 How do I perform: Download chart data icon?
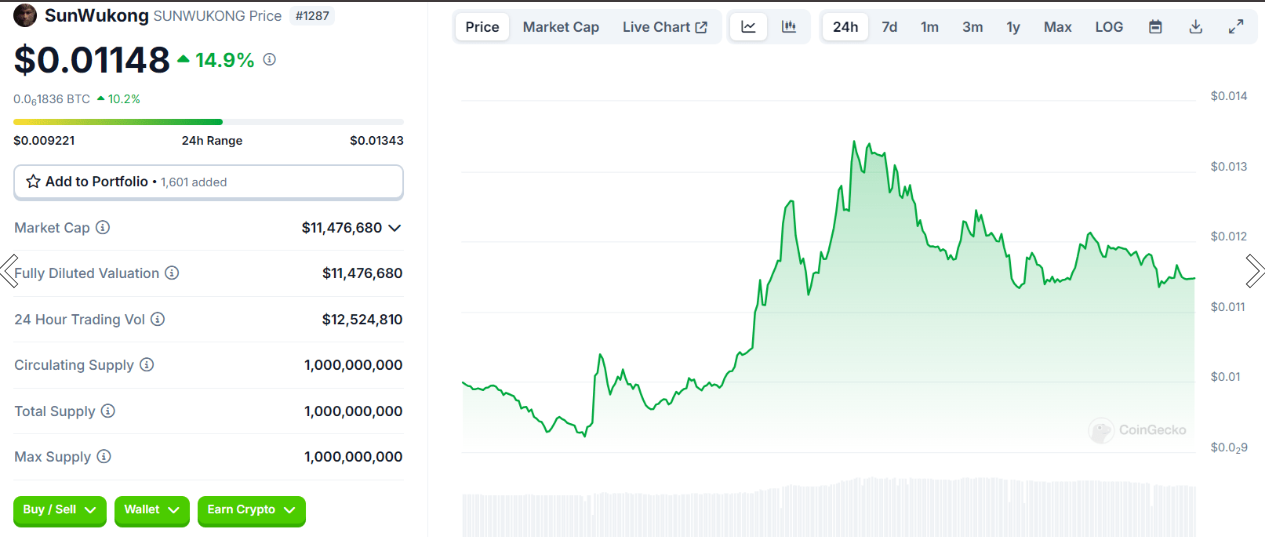click(1195, 27)
